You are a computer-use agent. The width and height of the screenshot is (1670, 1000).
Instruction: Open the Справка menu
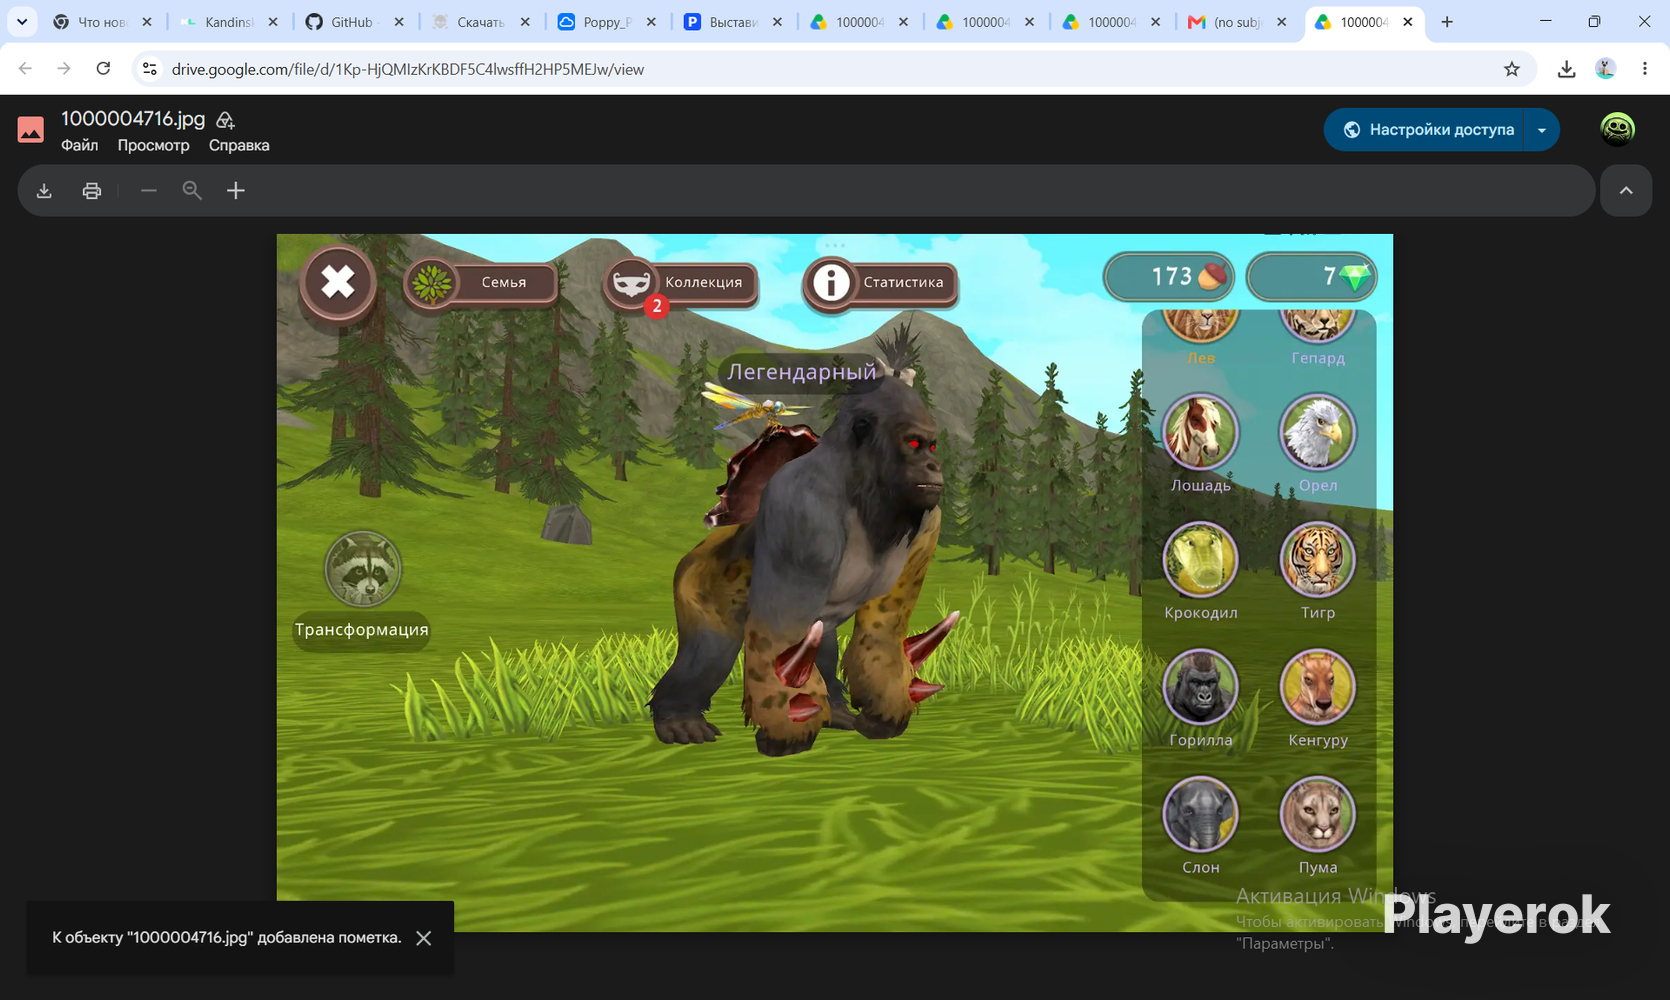[239, 145]
